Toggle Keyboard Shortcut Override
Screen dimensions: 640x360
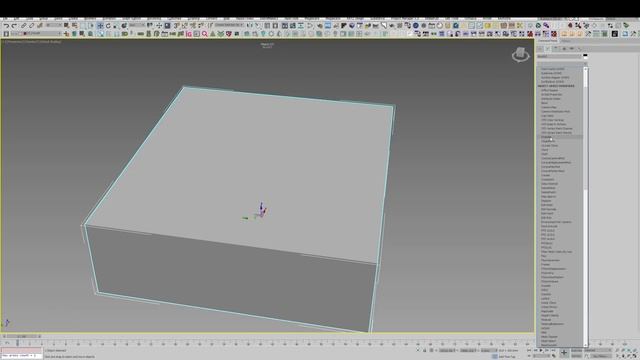pyautogui.click(x=167, y=26)
